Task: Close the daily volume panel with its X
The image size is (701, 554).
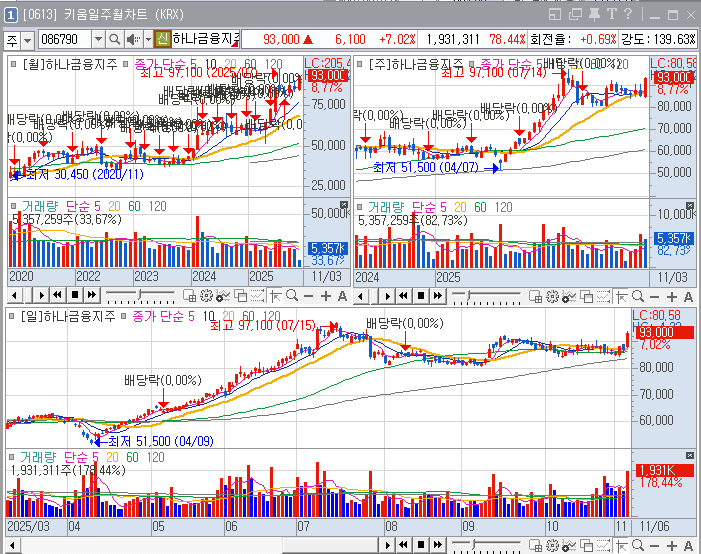Action: coord(690,456)
